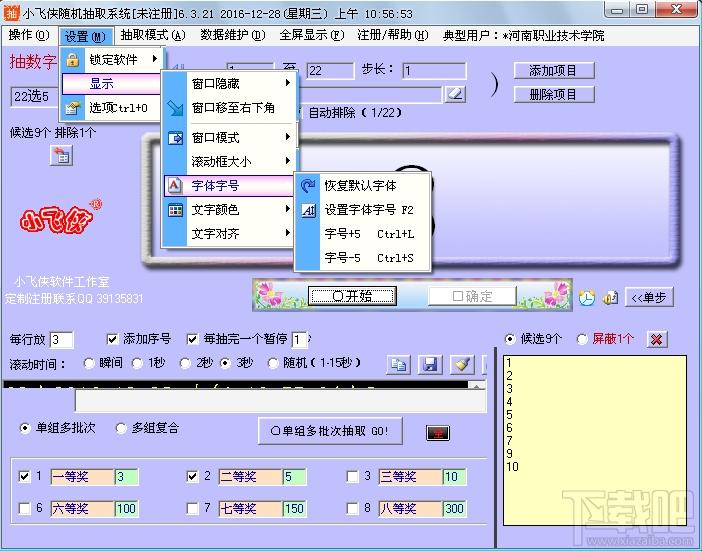
Task: Click the list icon below 候选9个 排除1个
Action: tap(61, 156)
